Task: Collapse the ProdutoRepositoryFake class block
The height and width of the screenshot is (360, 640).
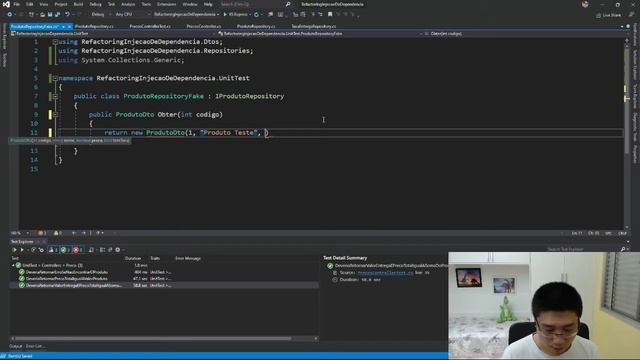Action: click(x=55, y=96)
